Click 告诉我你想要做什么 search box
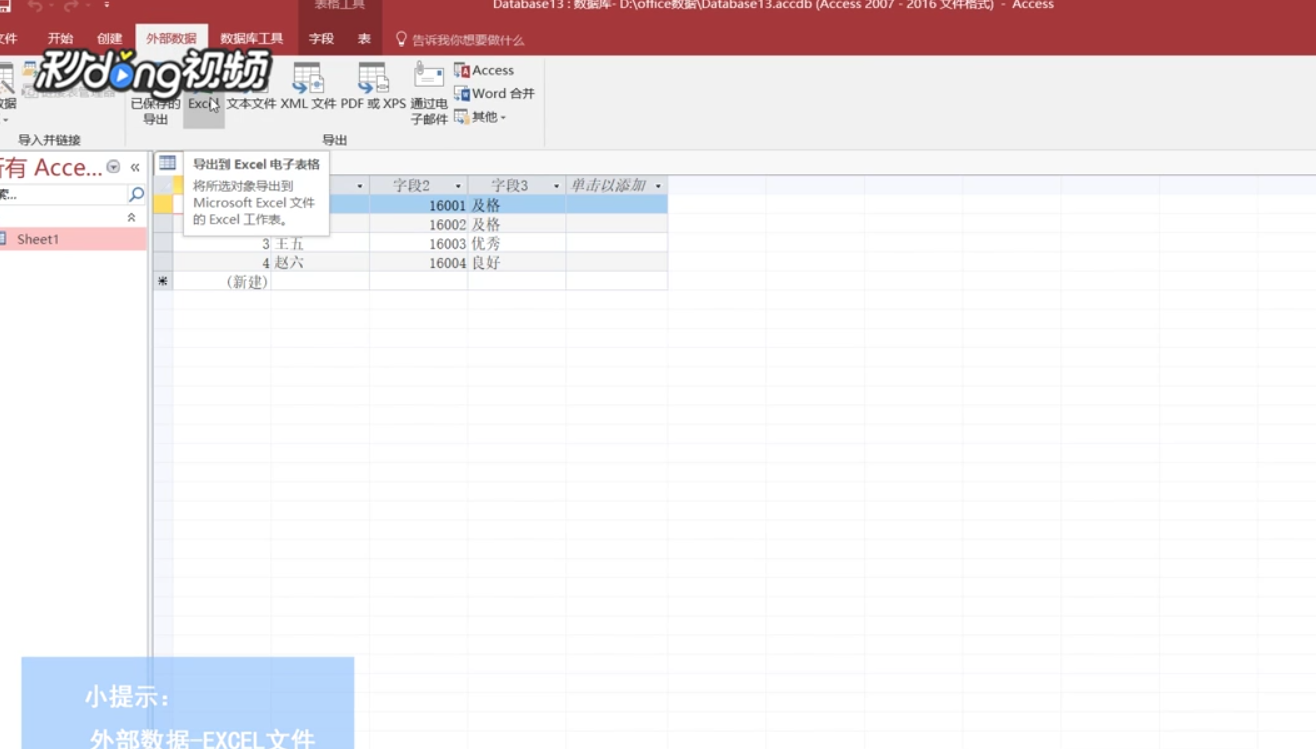The width and height of the screenshot is (1316, 749). click(x=468, y=40)
